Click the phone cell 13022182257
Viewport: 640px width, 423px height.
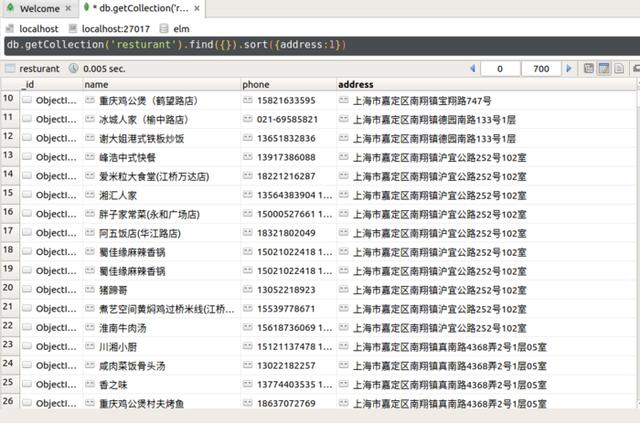pyautogui.click(x=289, y=365)
